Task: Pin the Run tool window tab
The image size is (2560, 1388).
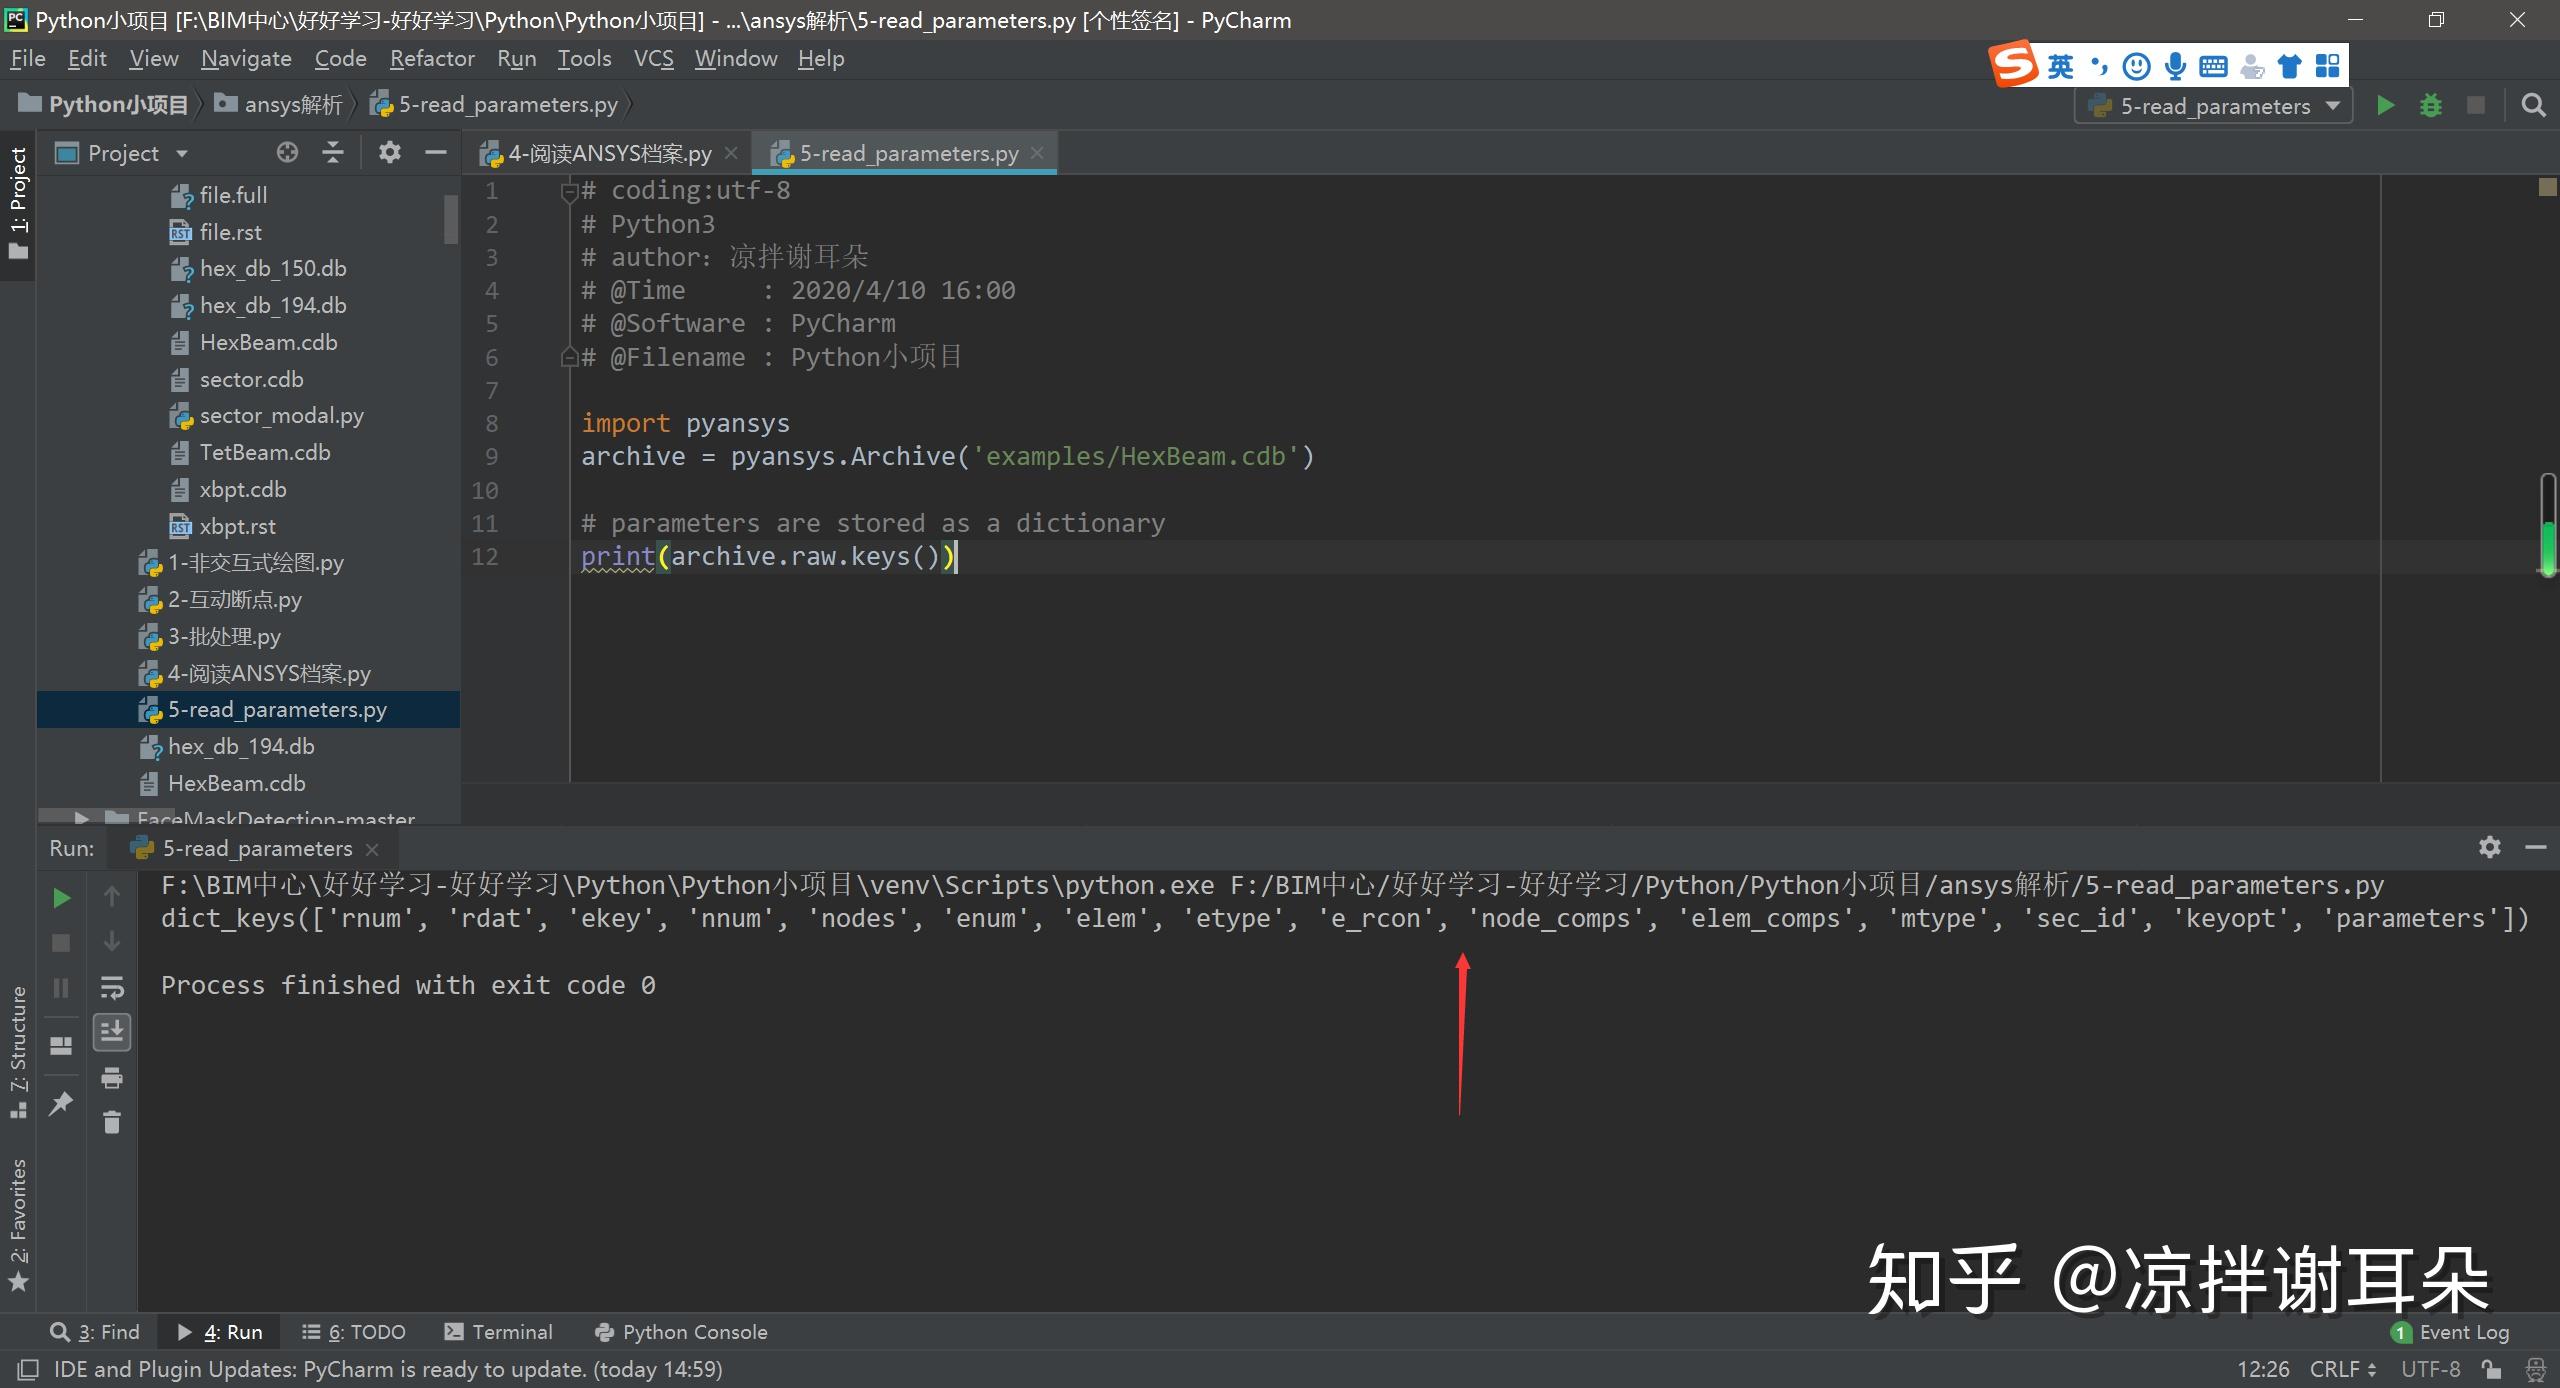Action: pyautogui.click(x=61, y=1102)
